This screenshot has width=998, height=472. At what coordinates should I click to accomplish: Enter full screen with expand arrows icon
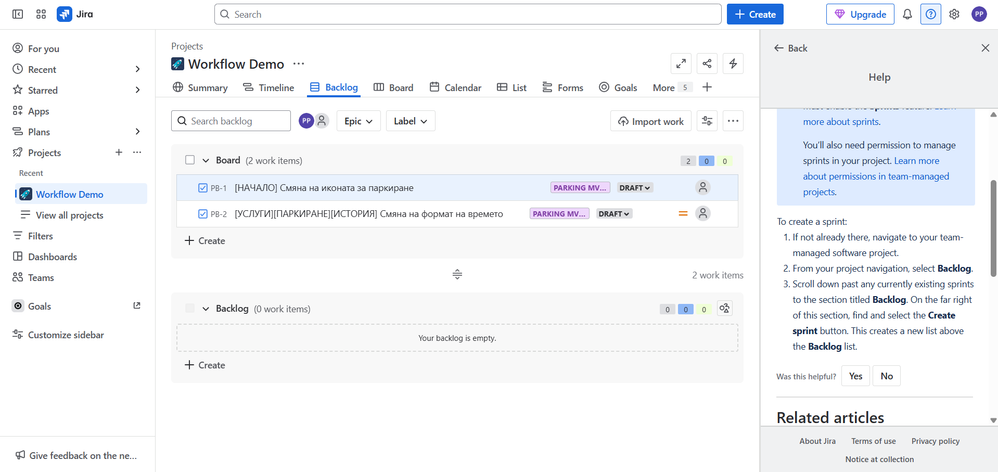[681, 64]
